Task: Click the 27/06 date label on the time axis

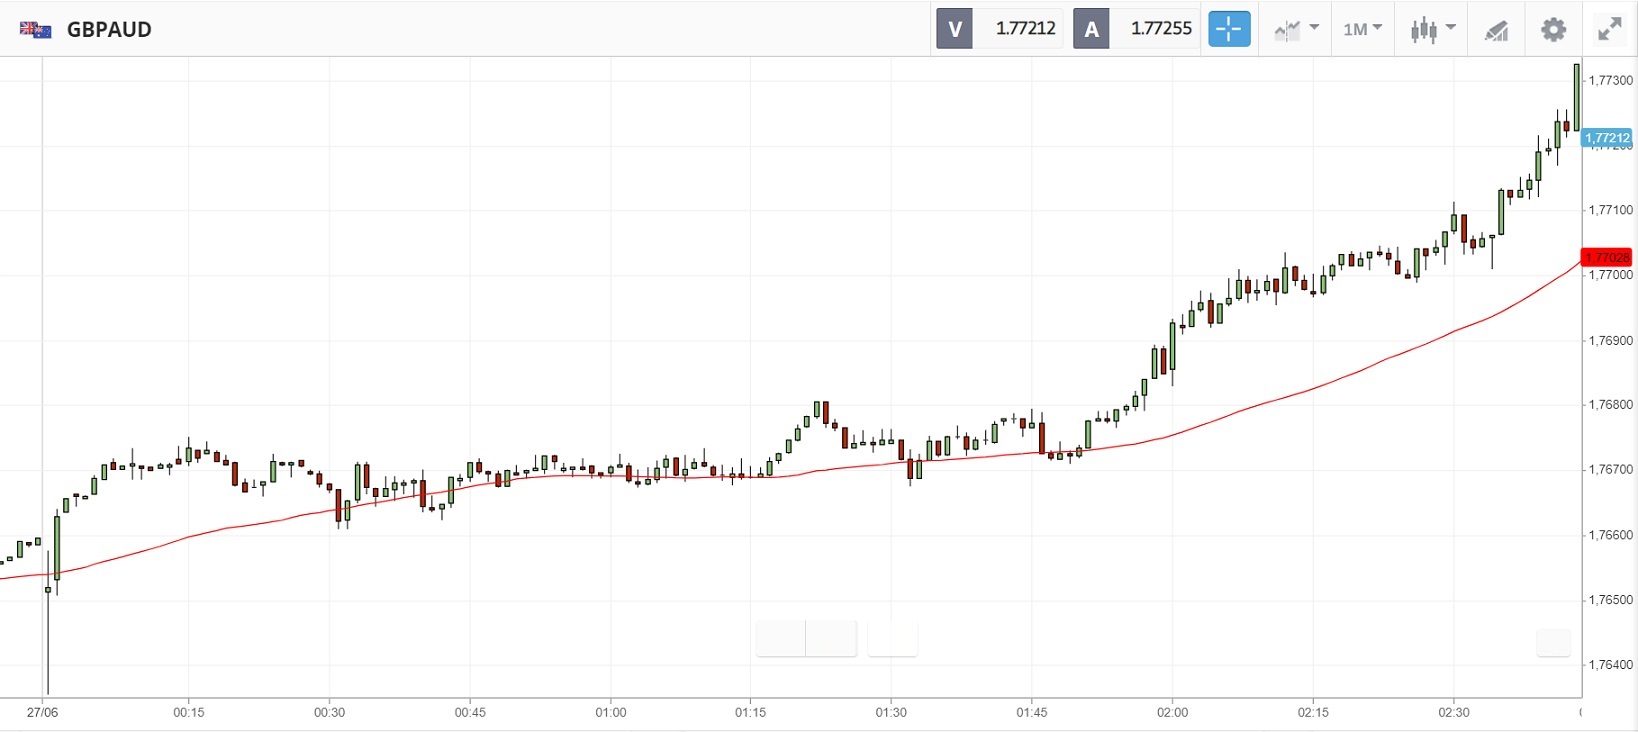Action: pos(43,713)
